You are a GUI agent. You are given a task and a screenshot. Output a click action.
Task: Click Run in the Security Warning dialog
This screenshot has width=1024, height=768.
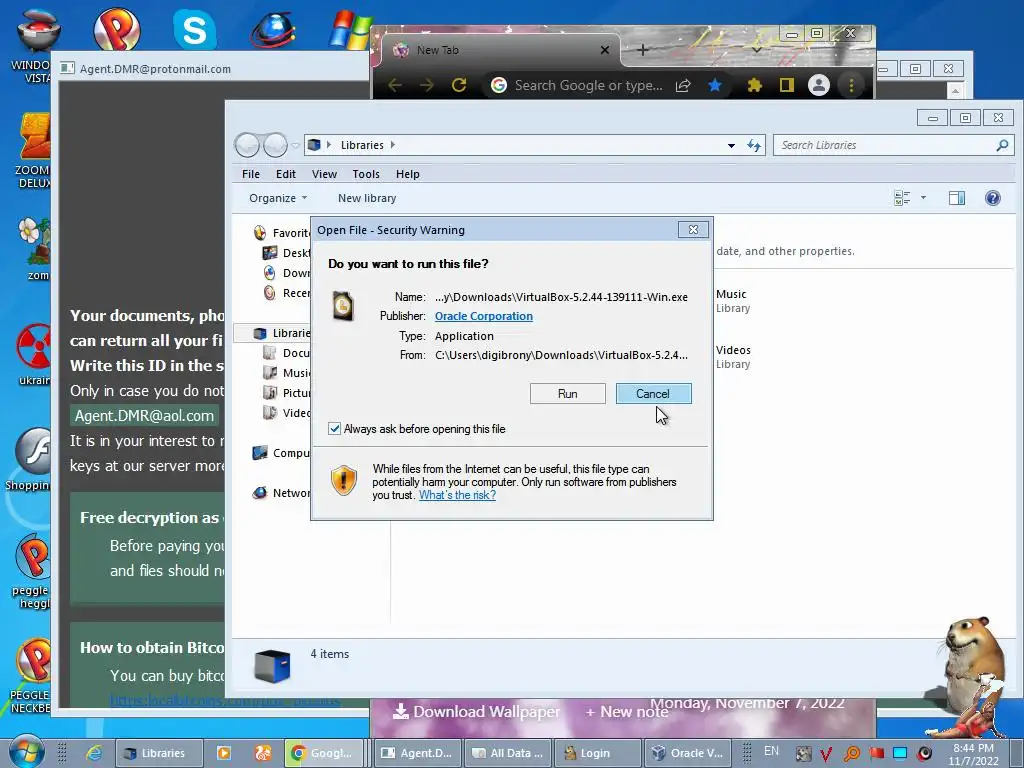(568, 394)
